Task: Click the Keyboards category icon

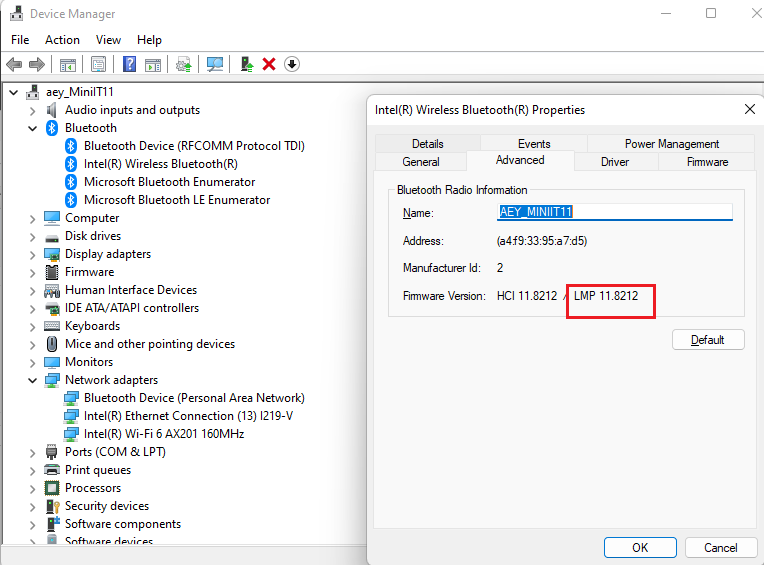Action: (x=52, y=326)
